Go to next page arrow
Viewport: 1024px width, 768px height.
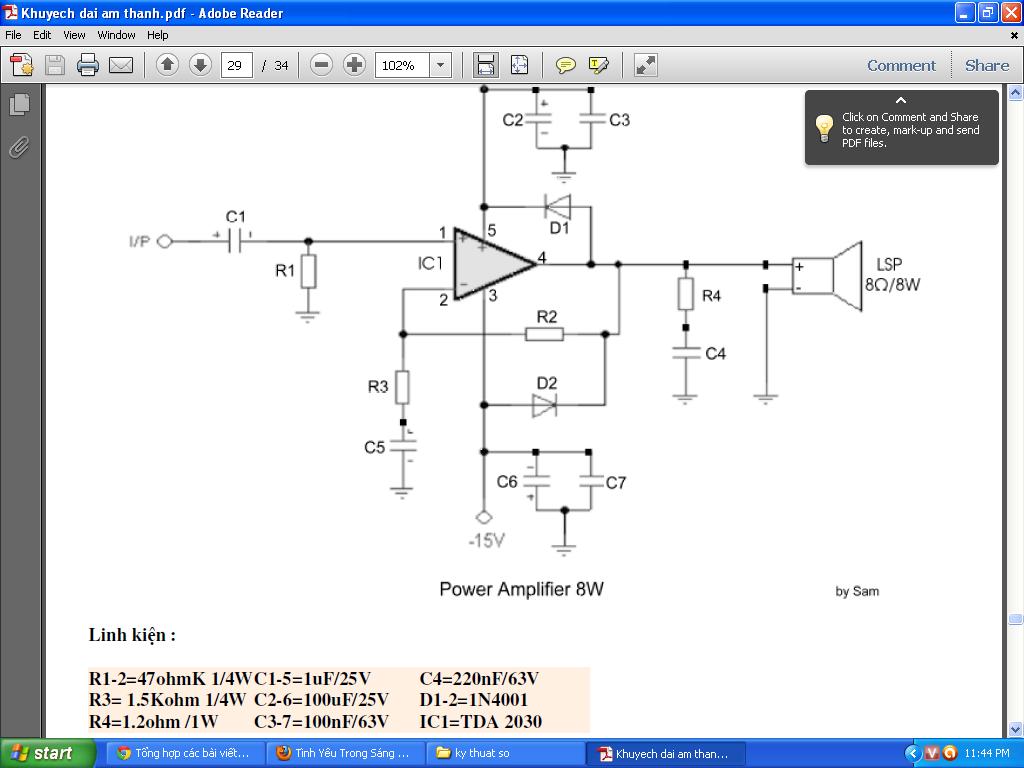point(200,65)
